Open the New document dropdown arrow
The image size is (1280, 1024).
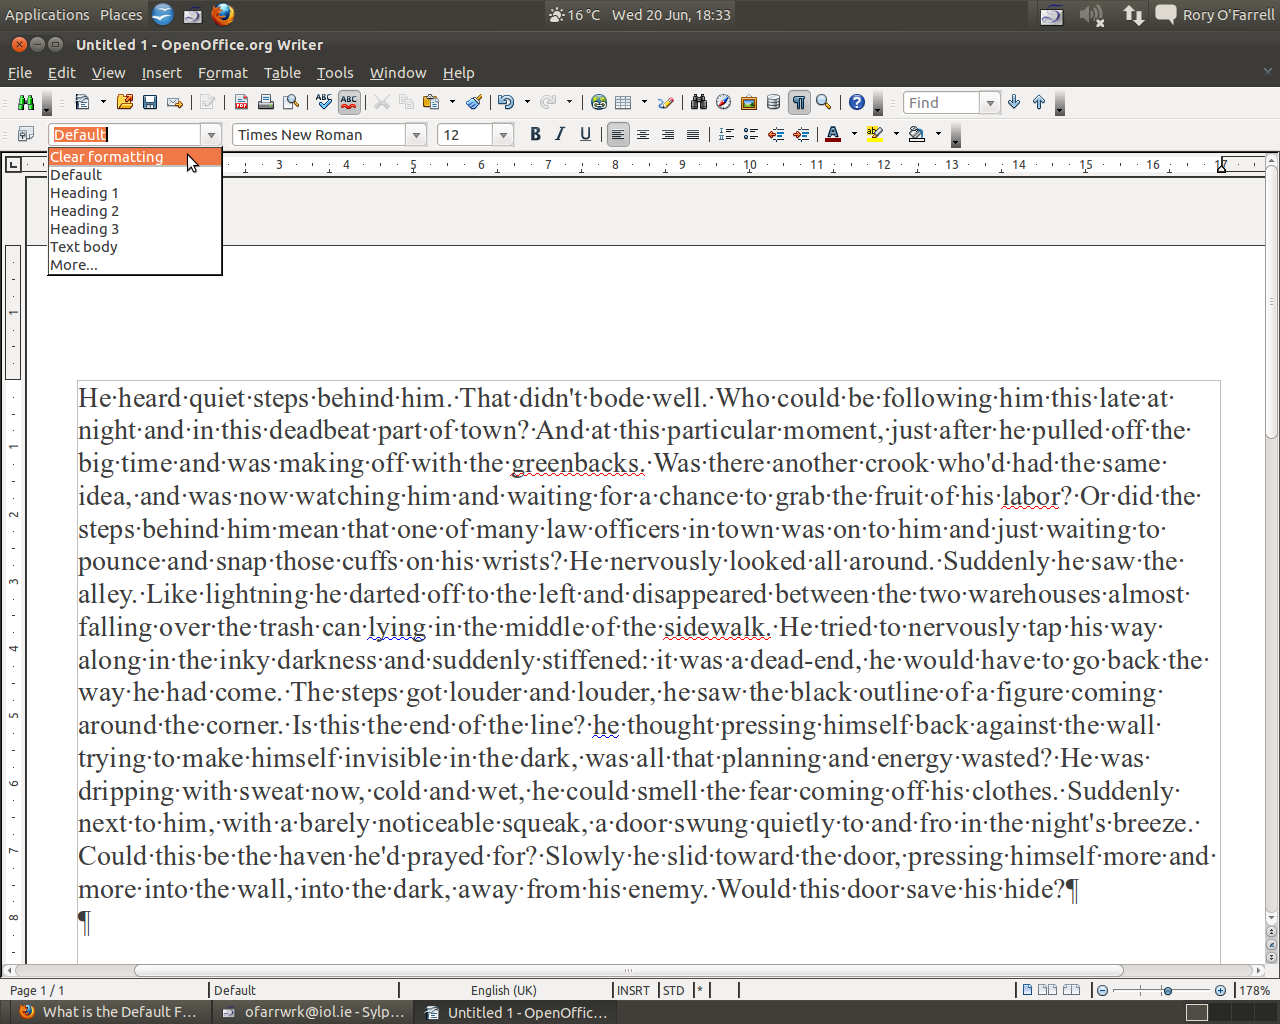102,102
